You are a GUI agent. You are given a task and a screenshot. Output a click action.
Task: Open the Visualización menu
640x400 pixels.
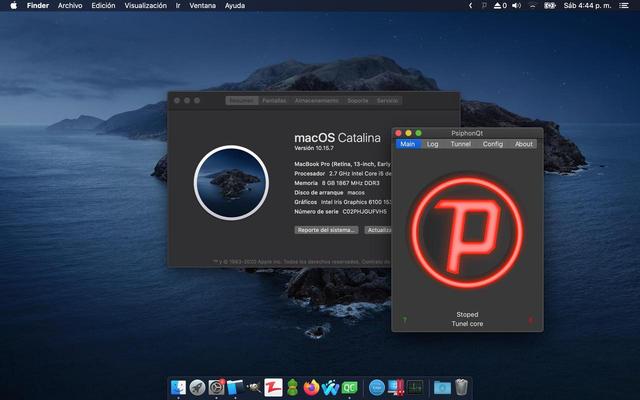145,5
